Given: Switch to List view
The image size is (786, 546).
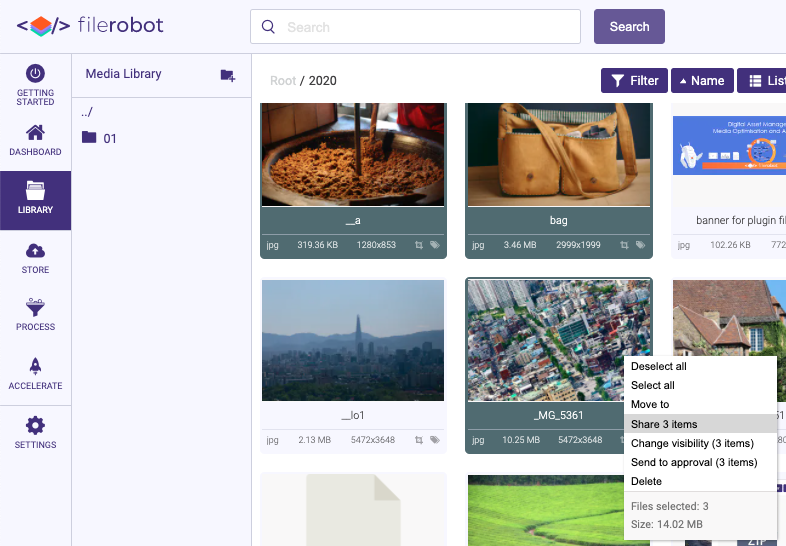Looking at the screenshot, I should 761,81.
